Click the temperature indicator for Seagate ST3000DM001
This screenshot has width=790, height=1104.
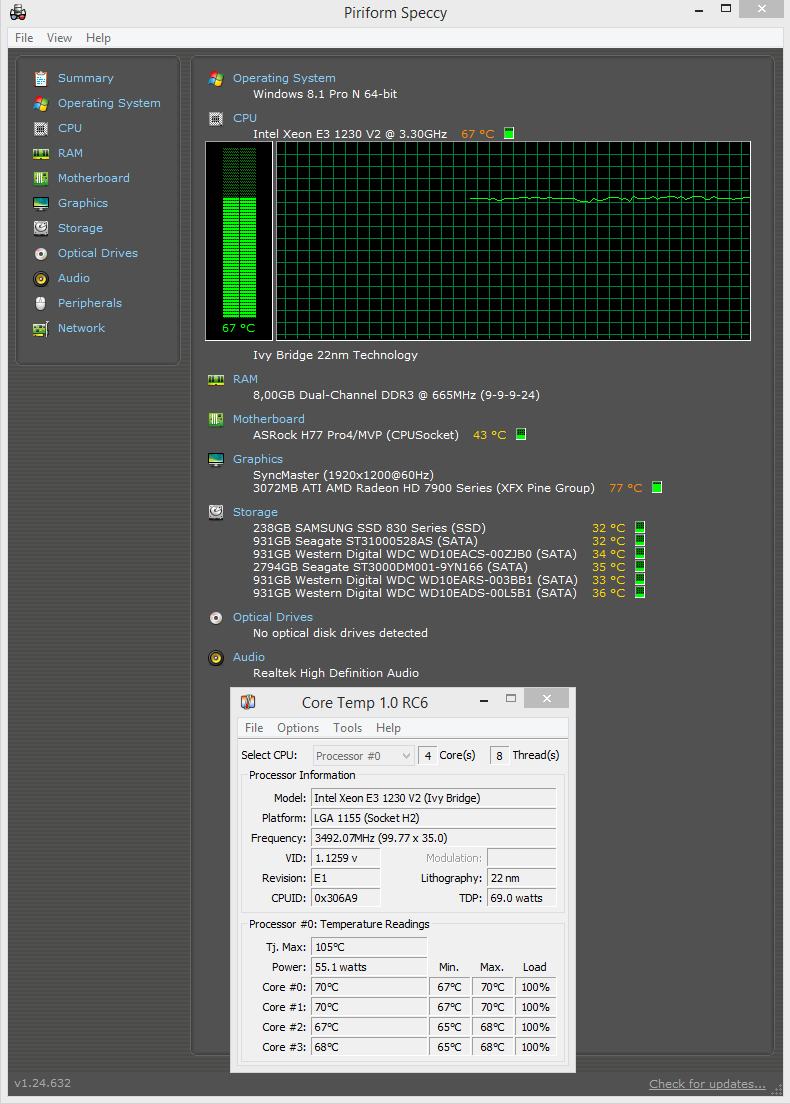(x=640, y=567)
